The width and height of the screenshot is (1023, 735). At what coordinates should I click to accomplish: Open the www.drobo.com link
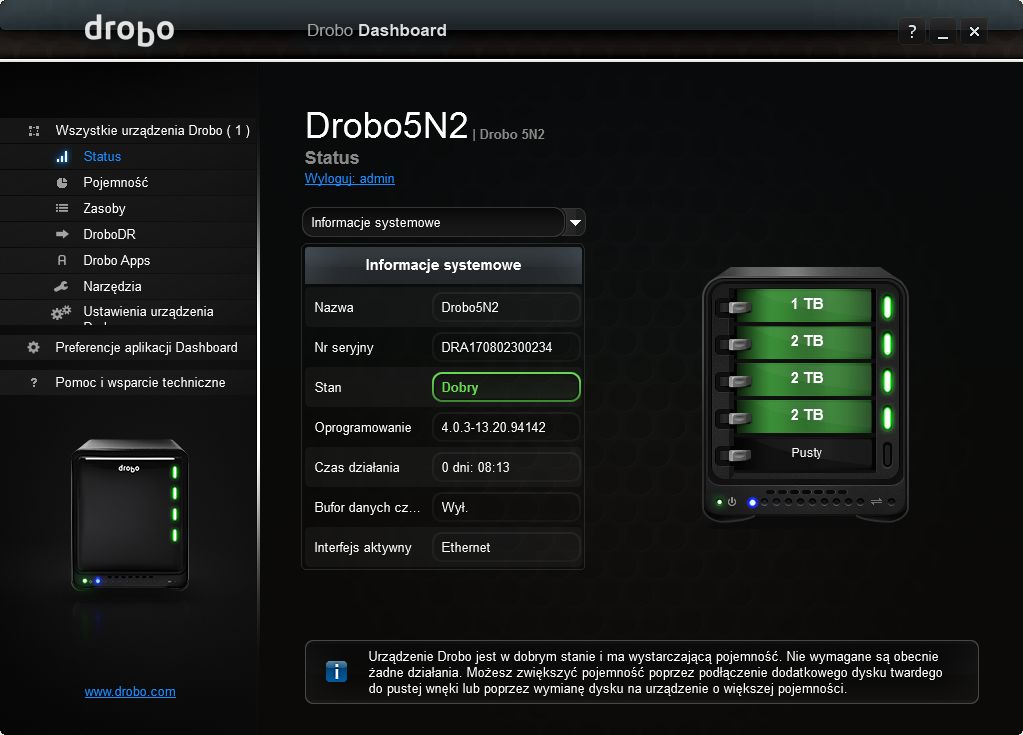(x=130, y=691)
